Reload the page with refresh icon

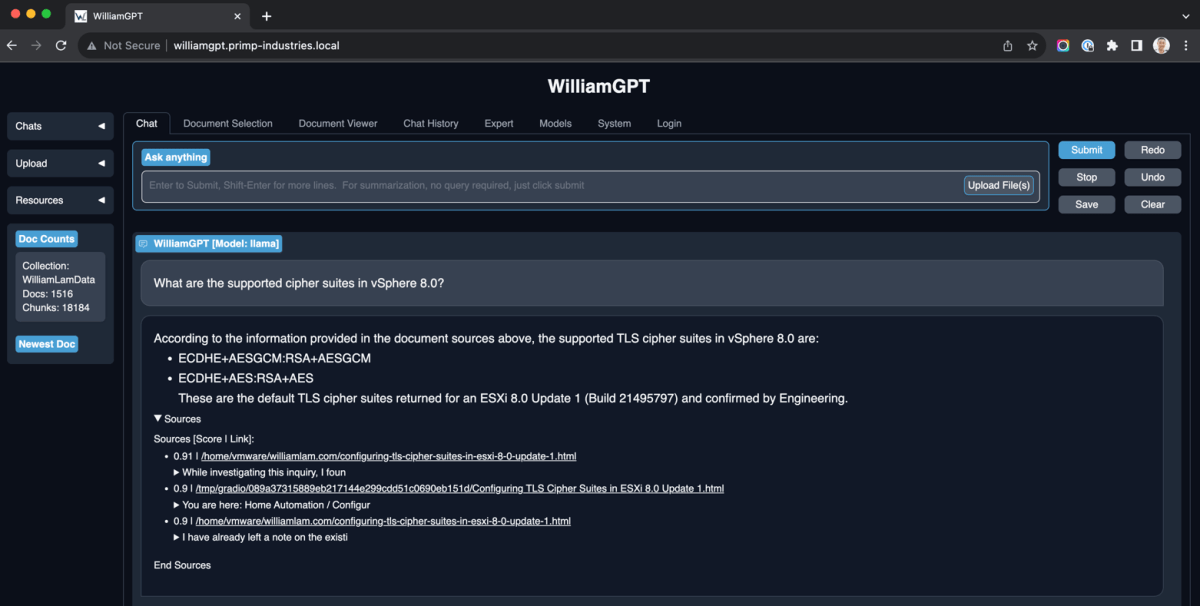(61, 45)
